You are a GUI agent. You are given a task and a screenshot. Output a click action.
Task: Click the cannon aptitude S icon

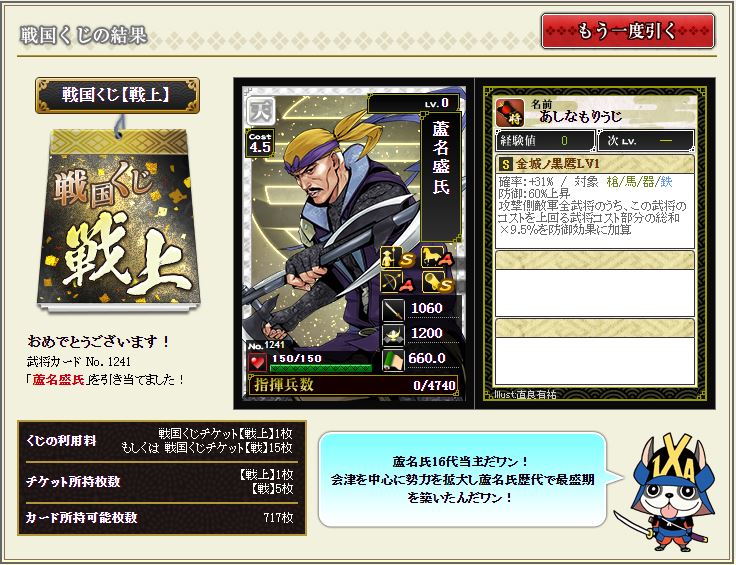click(437, 282)
